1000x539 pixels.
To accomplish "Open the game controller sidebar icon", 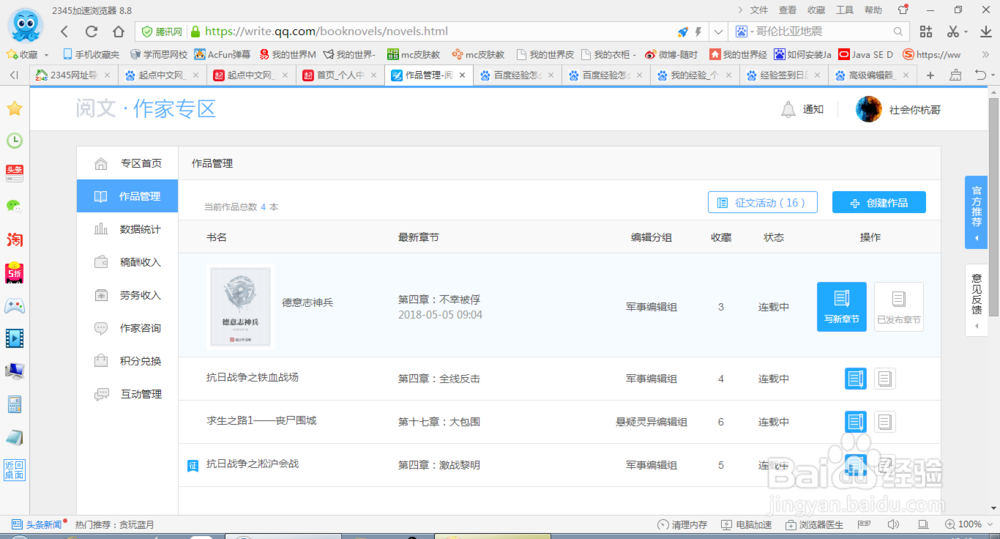I will tap(15, 306).
